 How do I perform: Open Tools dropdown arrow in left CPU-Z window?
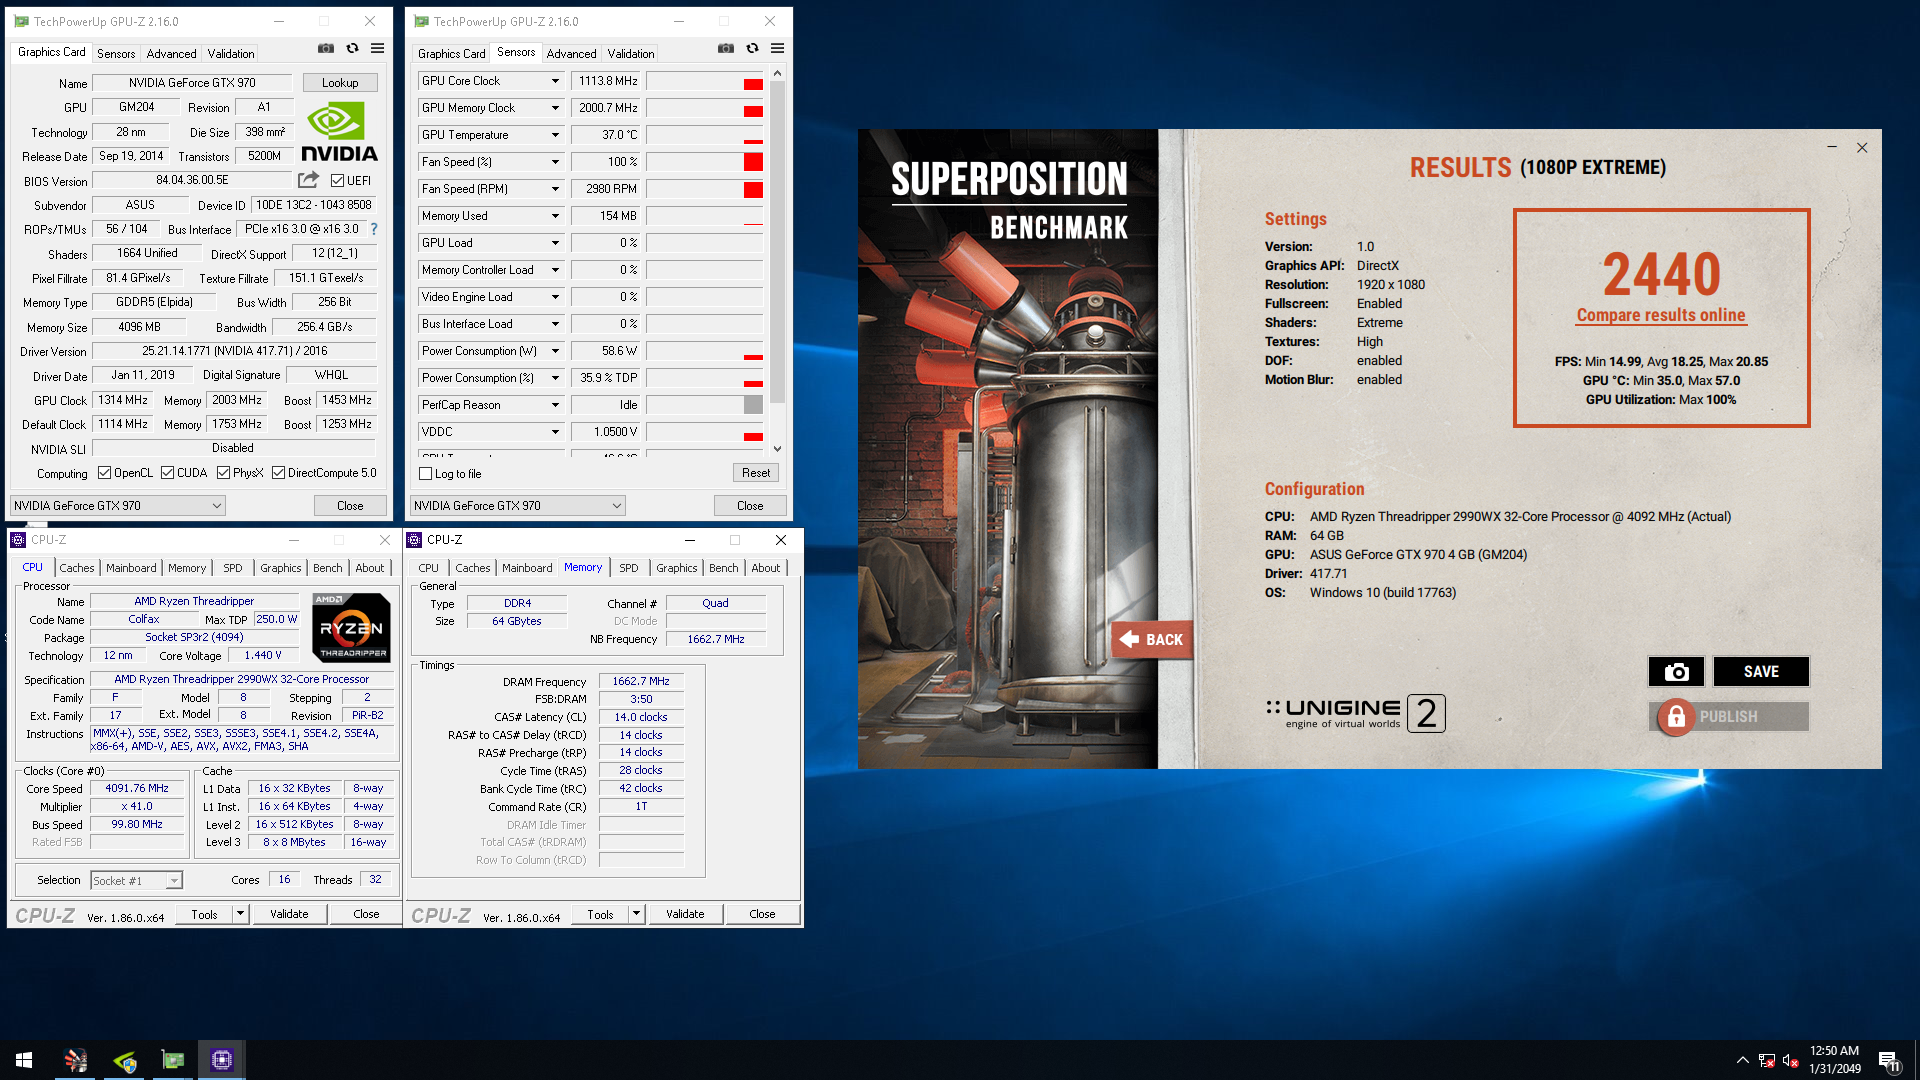click(x=240, y=914)
